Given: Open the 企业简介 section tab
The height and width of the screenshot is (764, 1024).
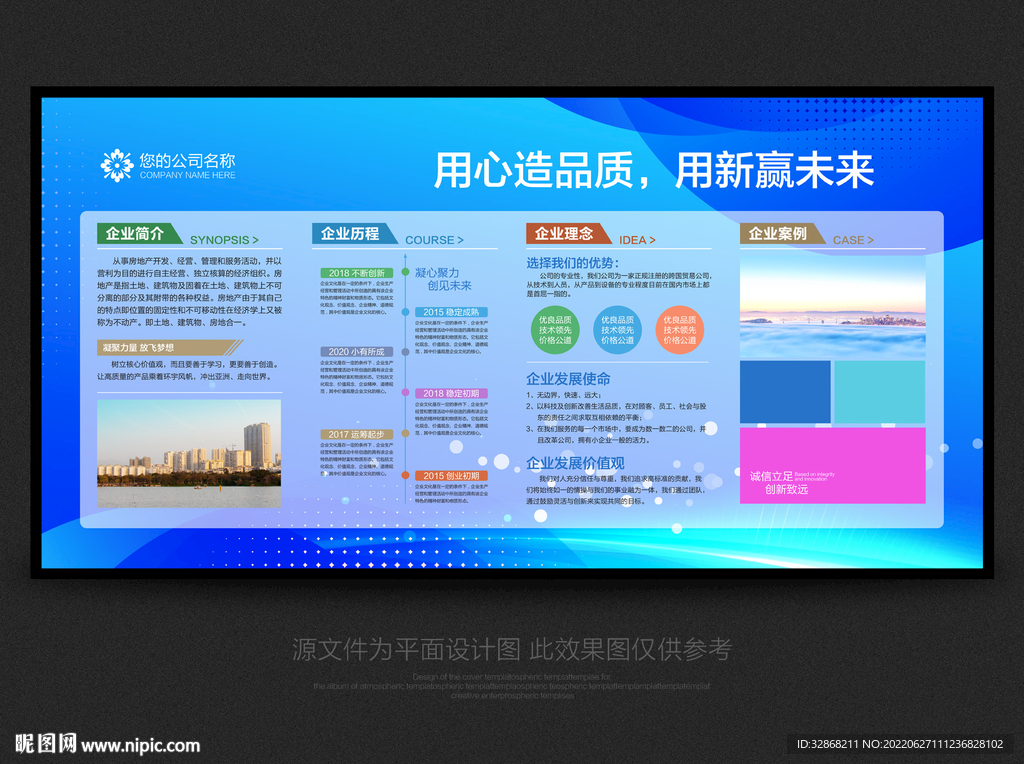Looking at the screenshot, I should [139, 233].
